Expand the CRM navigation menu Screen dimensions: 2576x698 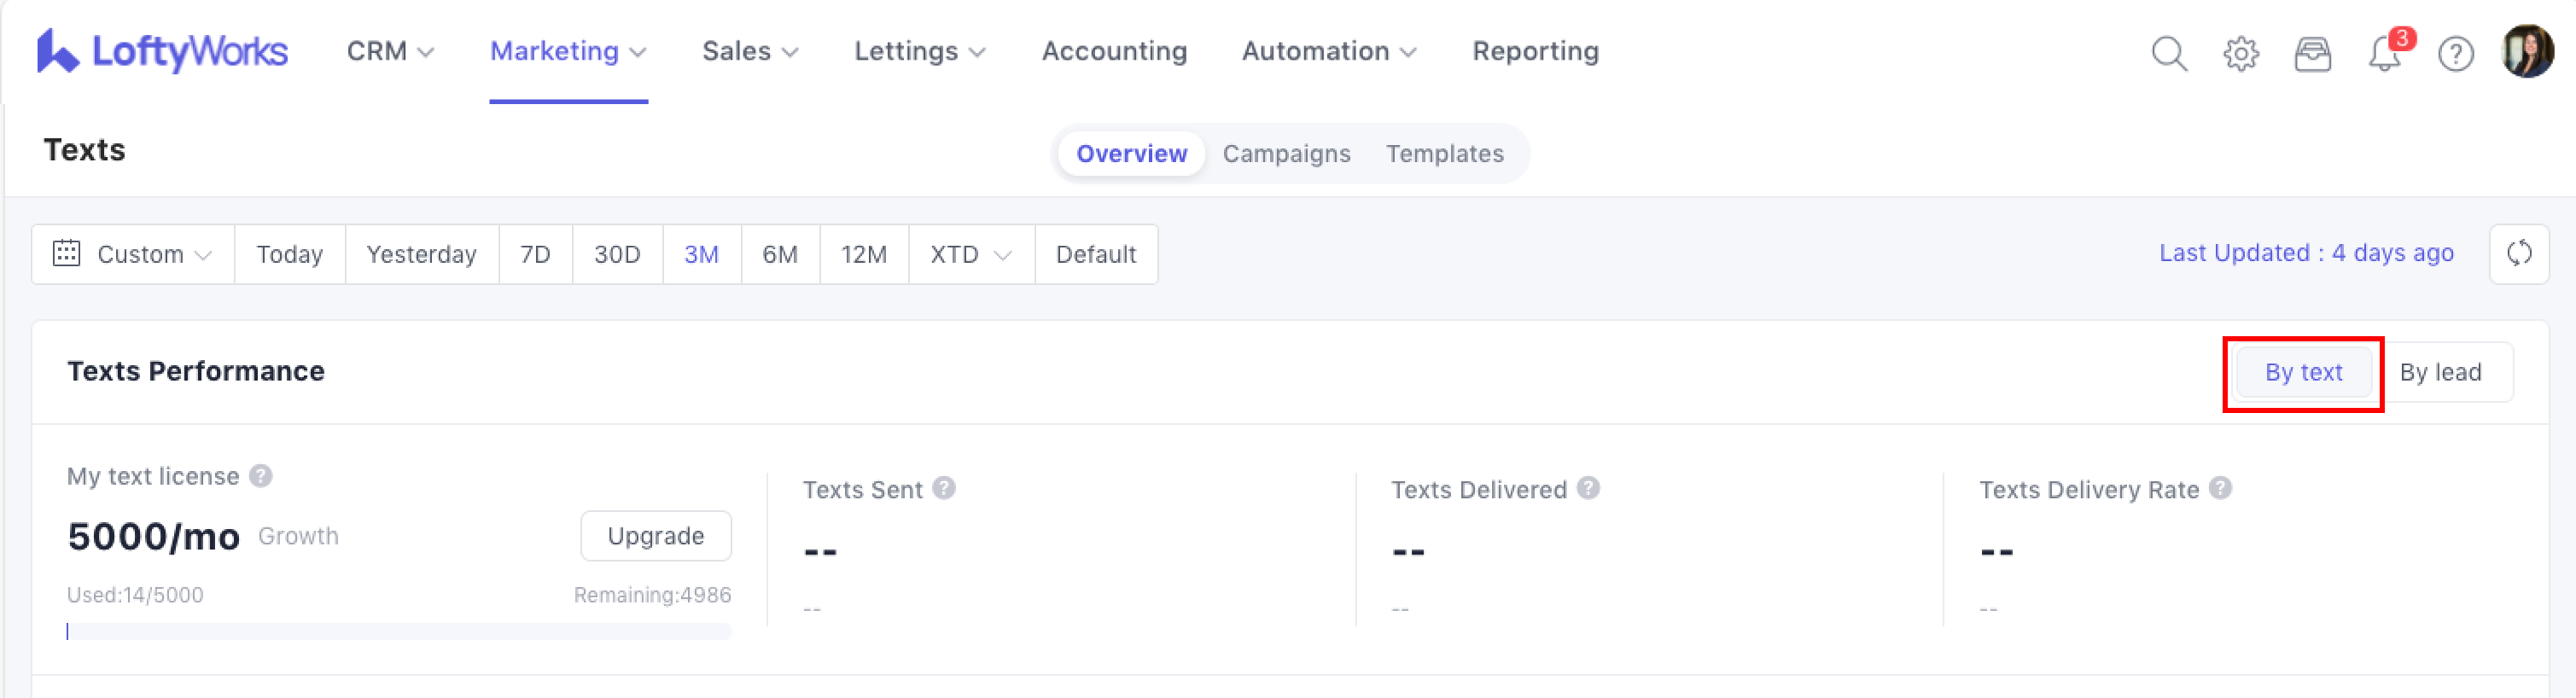click(390, 51)
